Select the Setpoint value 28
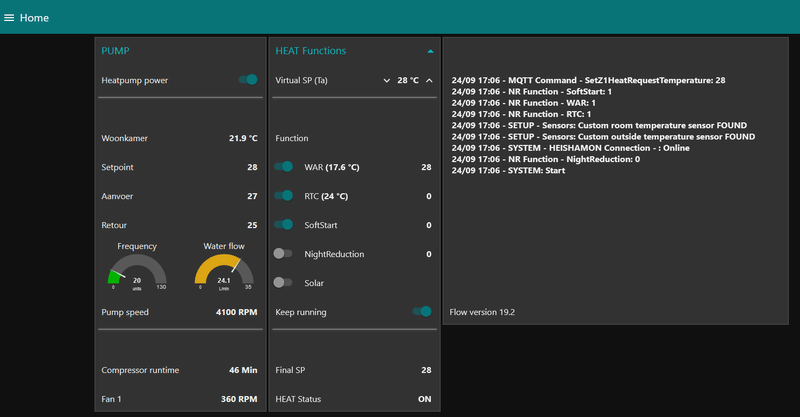 (252, 167)
